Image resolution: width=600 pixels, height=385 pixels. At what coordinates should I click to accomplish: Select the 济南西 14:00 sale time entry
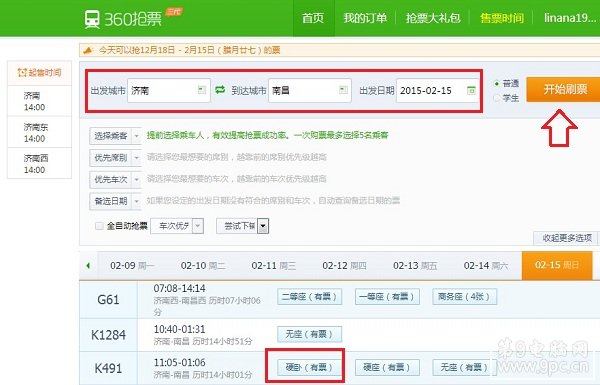click(x=39, y=164)
